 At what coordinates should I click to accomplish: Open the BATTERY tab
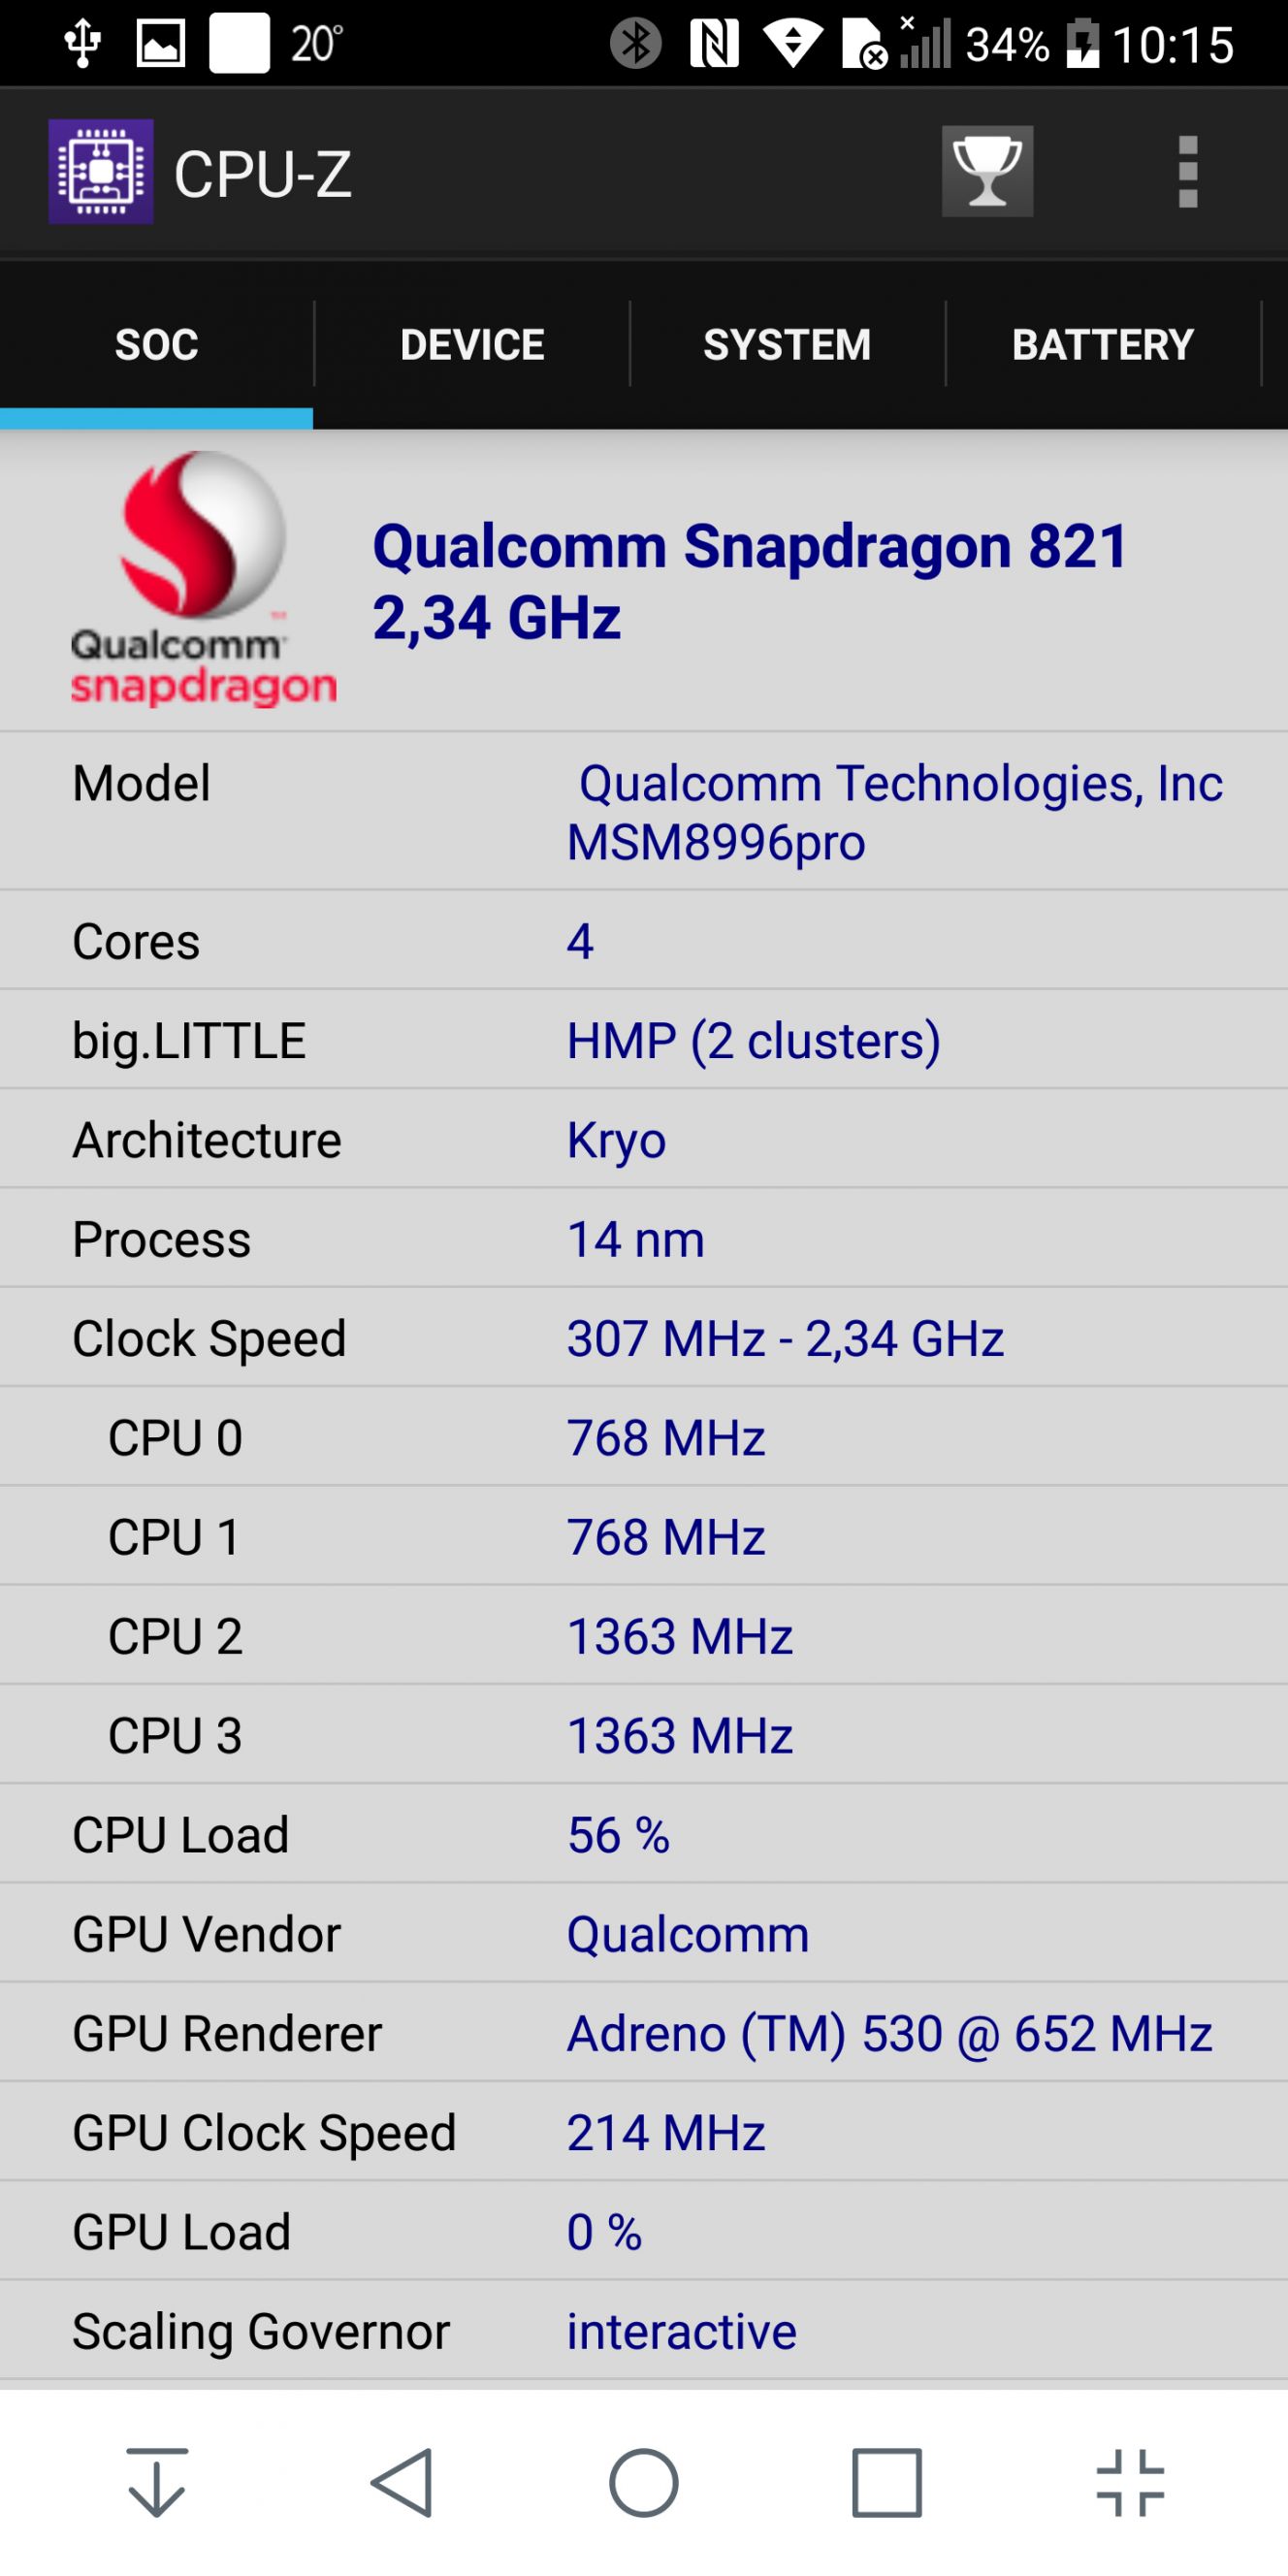pyautogui.click(x=1103, y=345)
